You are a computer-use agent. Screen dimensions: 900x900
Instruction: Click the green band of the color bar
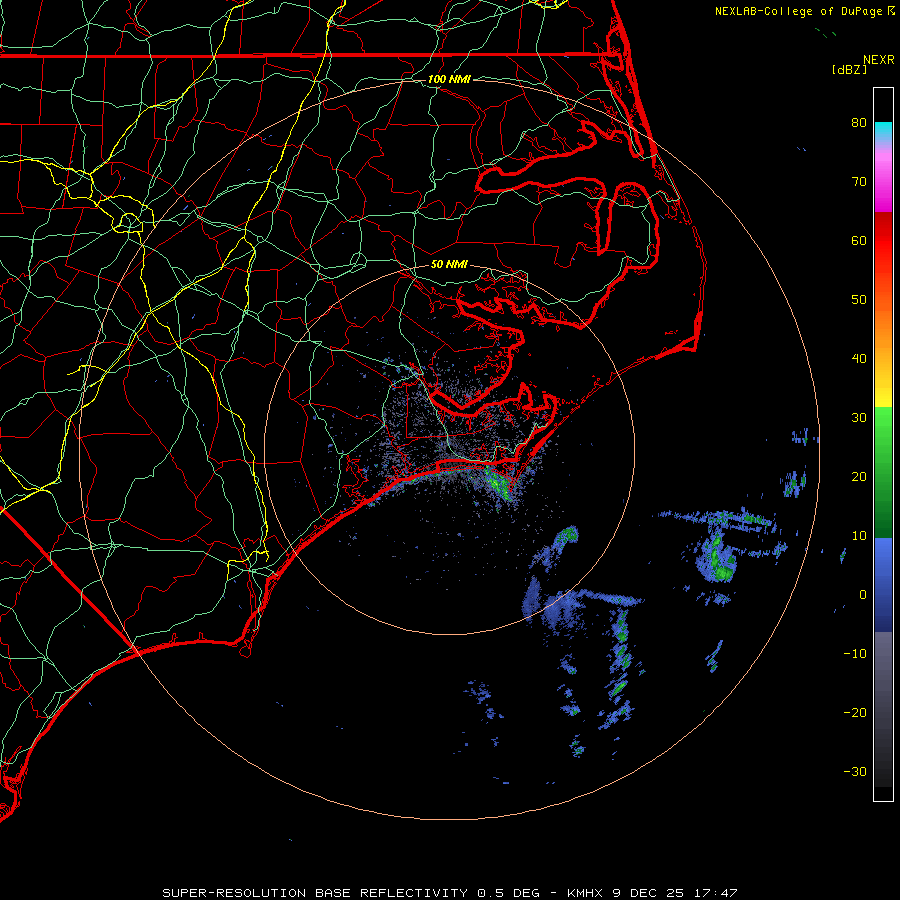pyautogui.click(x=883, y=472)
